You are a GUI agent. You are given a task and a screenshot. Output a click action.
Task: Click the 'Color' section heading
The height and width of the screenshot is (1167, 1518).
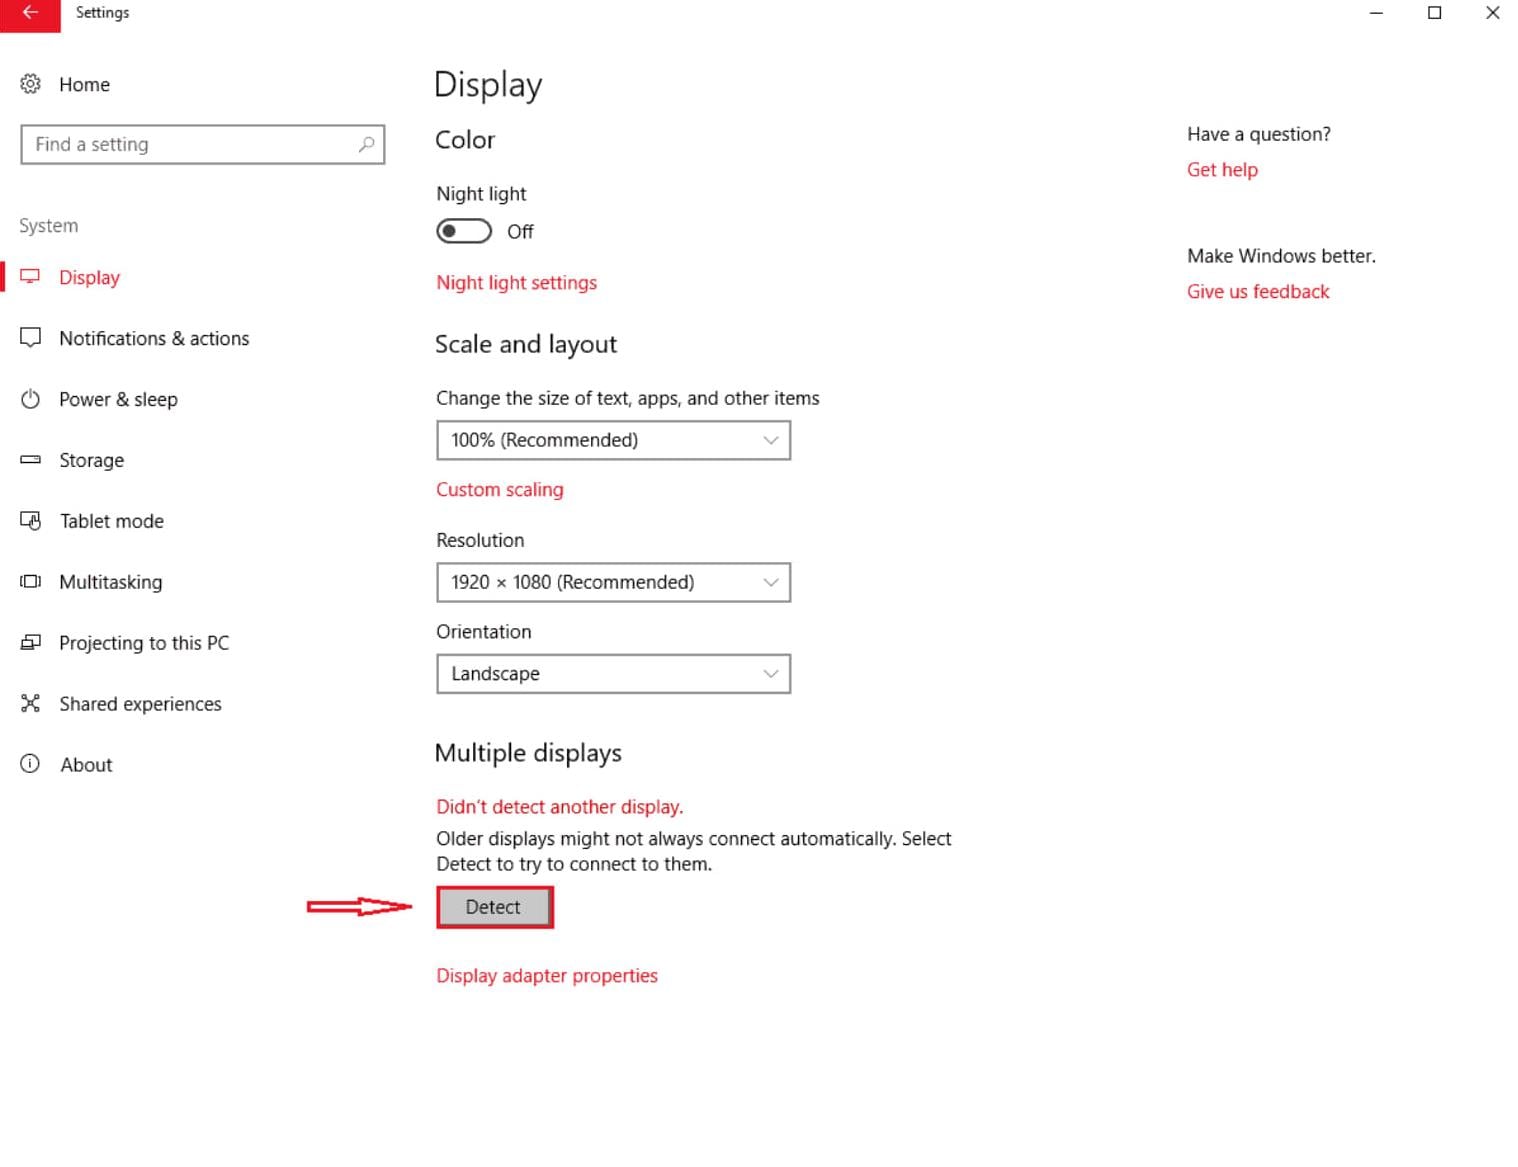pos(465,140)
